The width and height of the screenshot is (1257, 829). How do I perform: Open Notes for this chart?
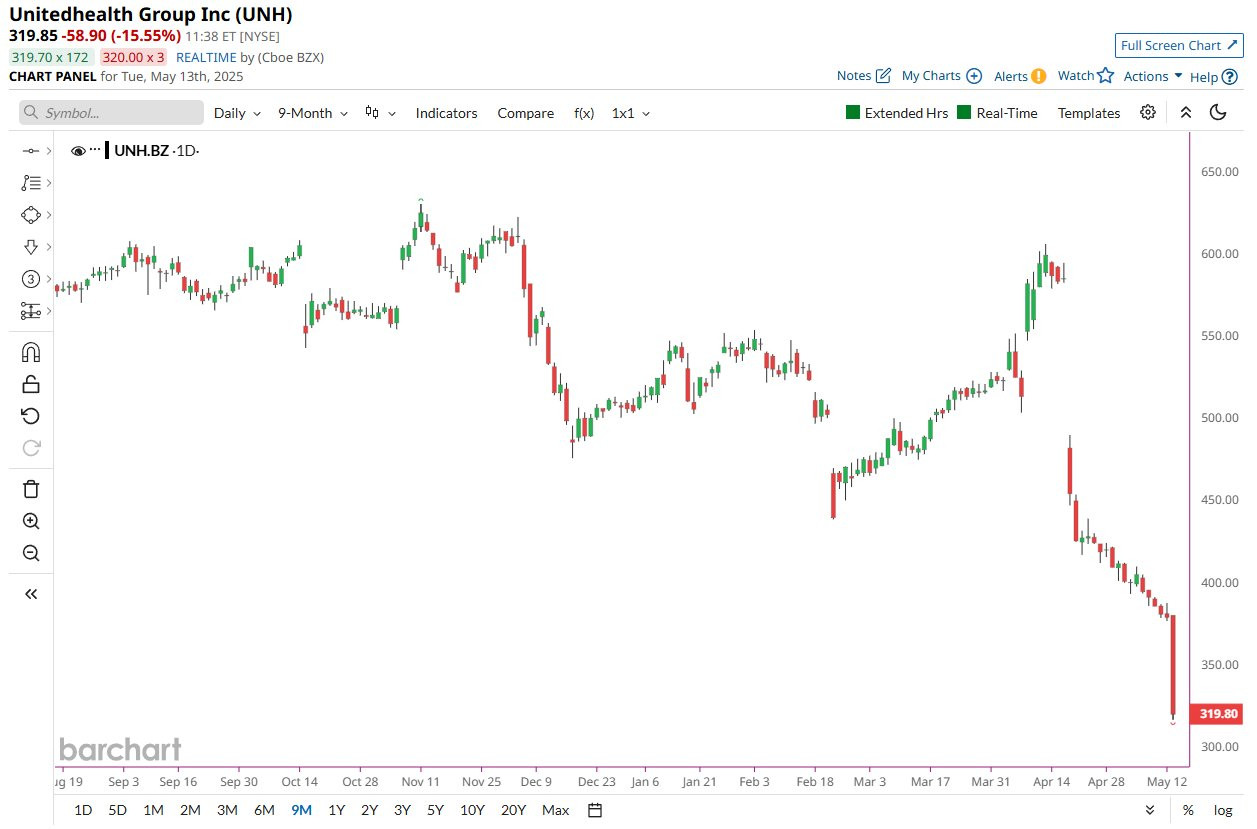(x=863, y=75)
